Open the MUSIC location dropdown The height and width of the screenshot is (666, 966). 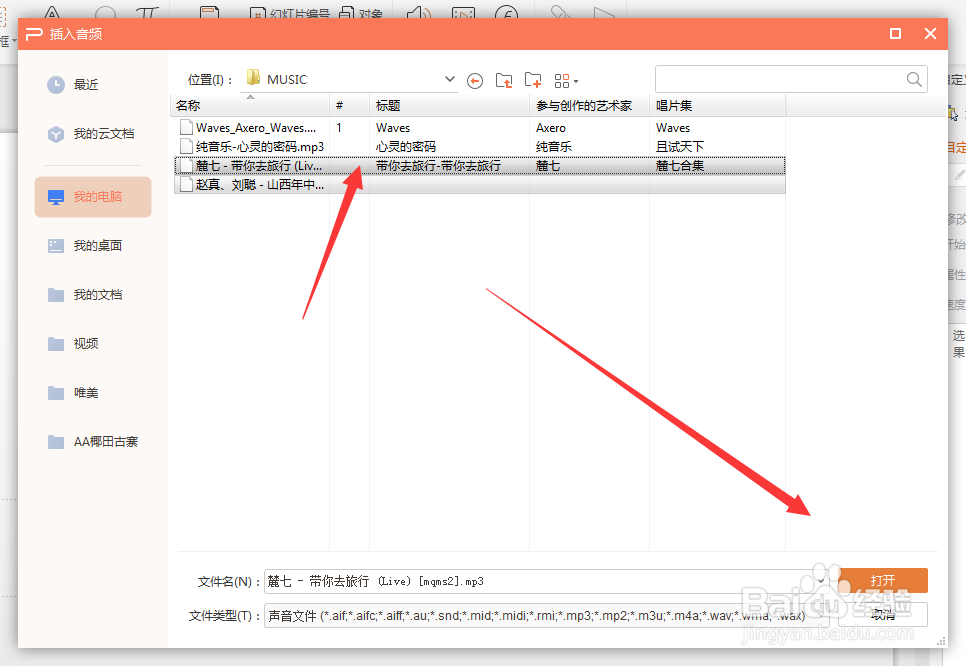[449, 78]
